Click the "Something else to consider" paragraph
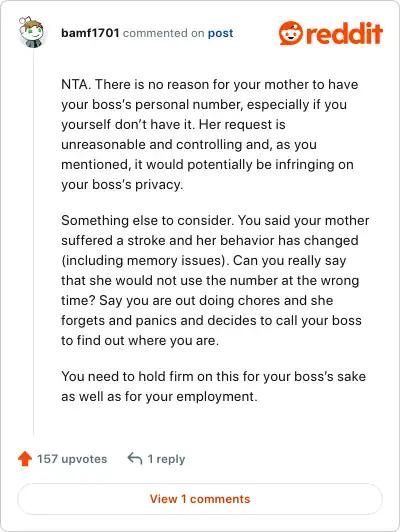Image resolution: width=400 pixels, height=532 pixels. point(215,280)
